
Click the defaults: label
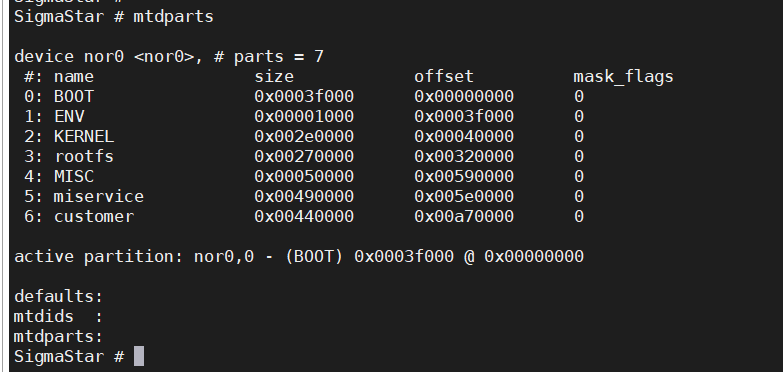(x=58, y=296)
